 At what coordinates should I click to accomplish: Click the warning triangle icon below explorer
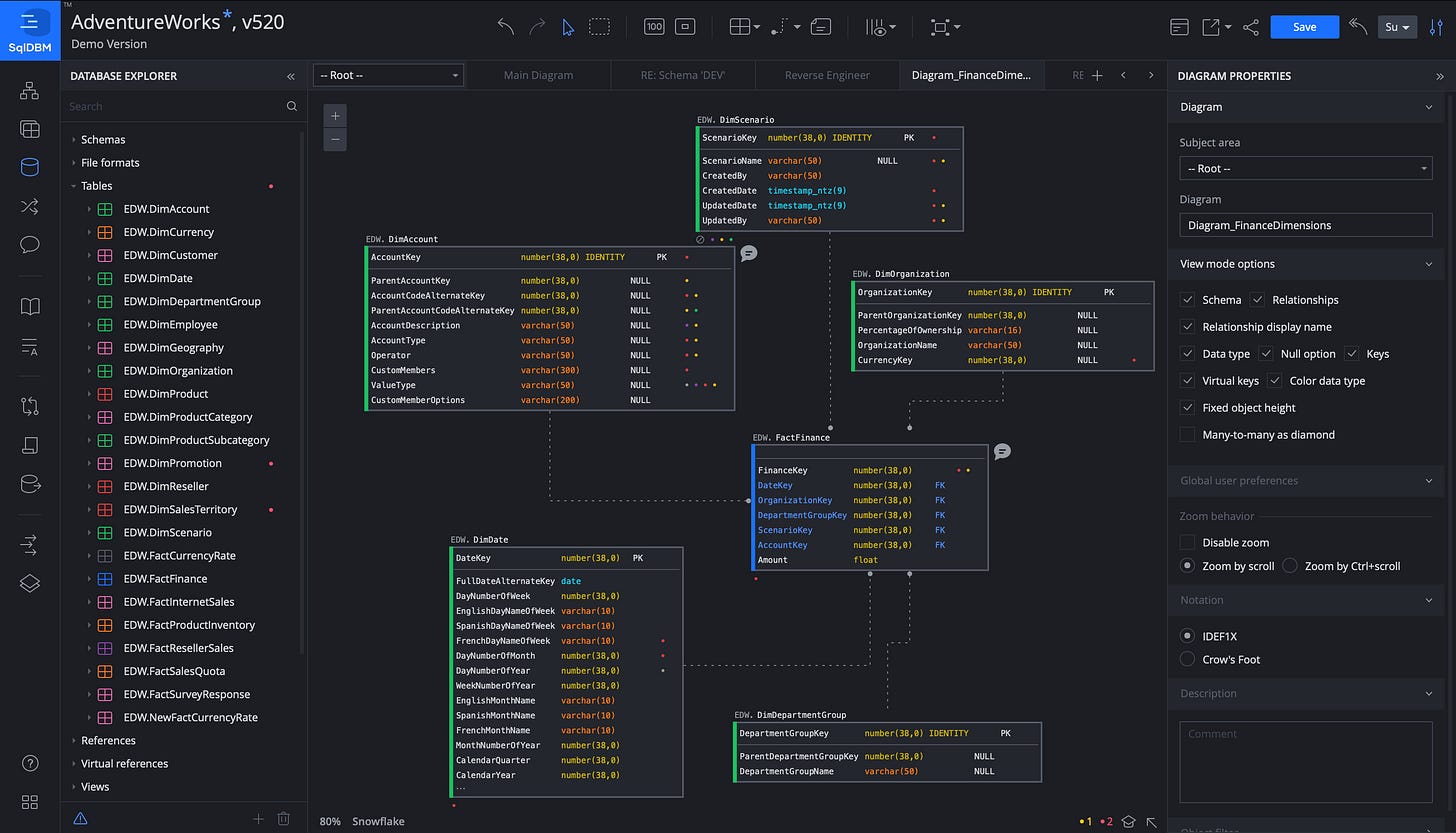point(81,819)
